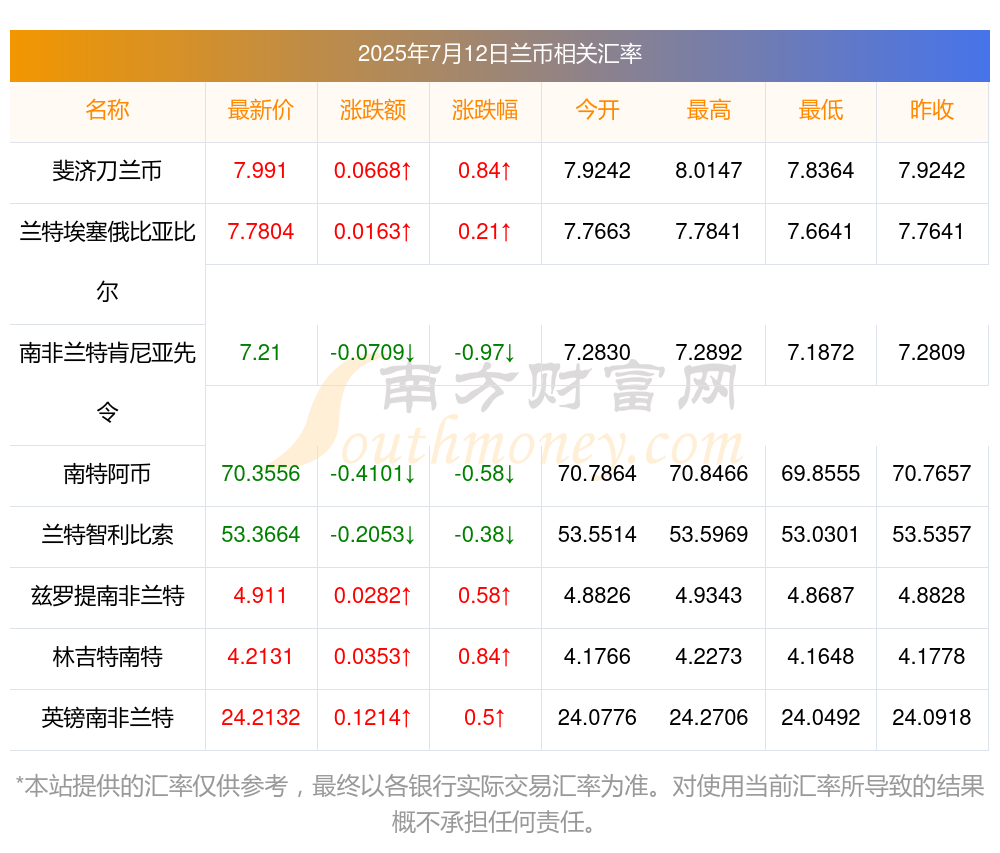Viewport: 1000px width, 853px height.
Task: Click previous close 24.0918
Action: [932, 718]
